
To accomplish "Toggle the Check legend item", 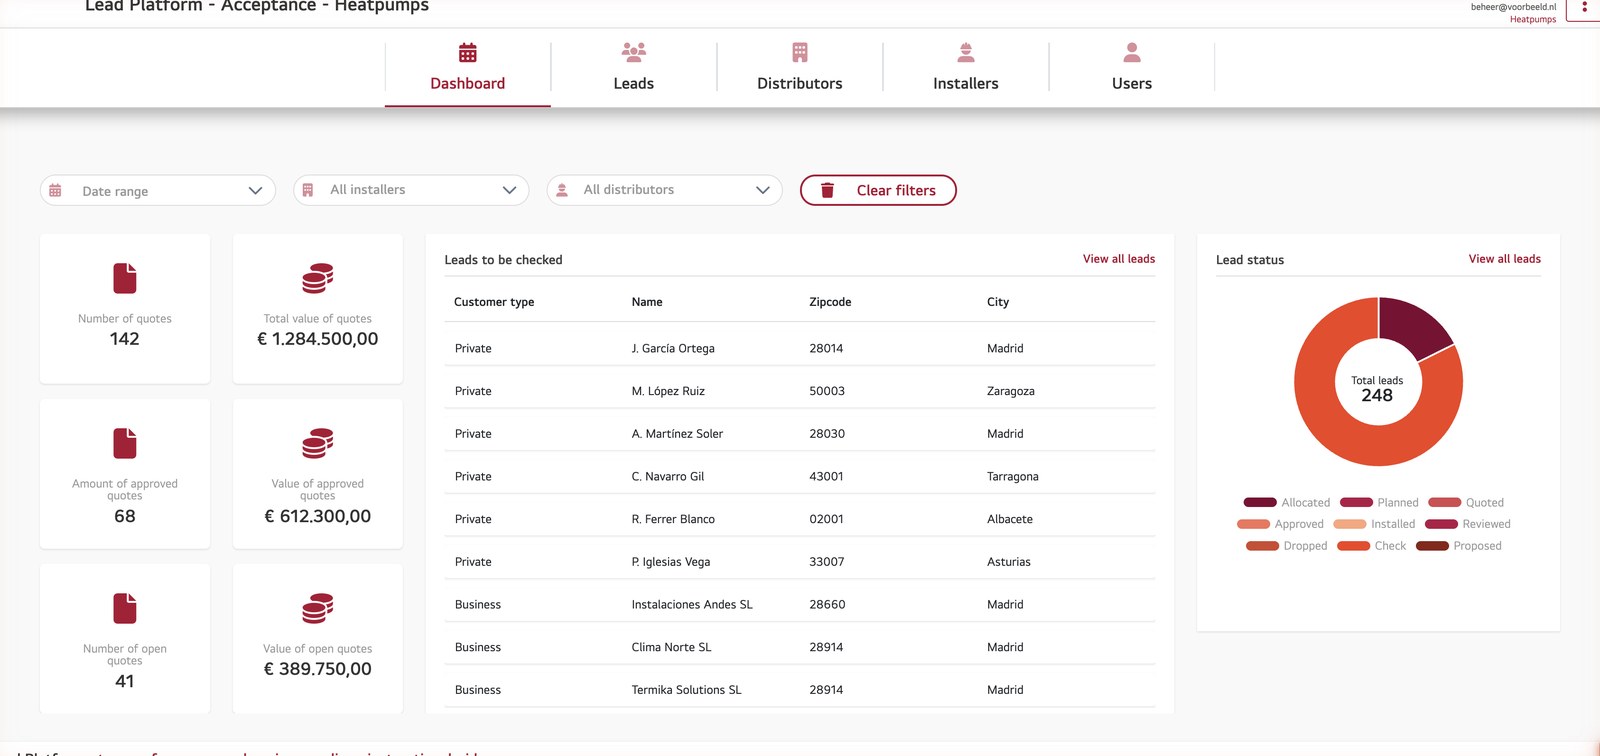I will 1372,546.
